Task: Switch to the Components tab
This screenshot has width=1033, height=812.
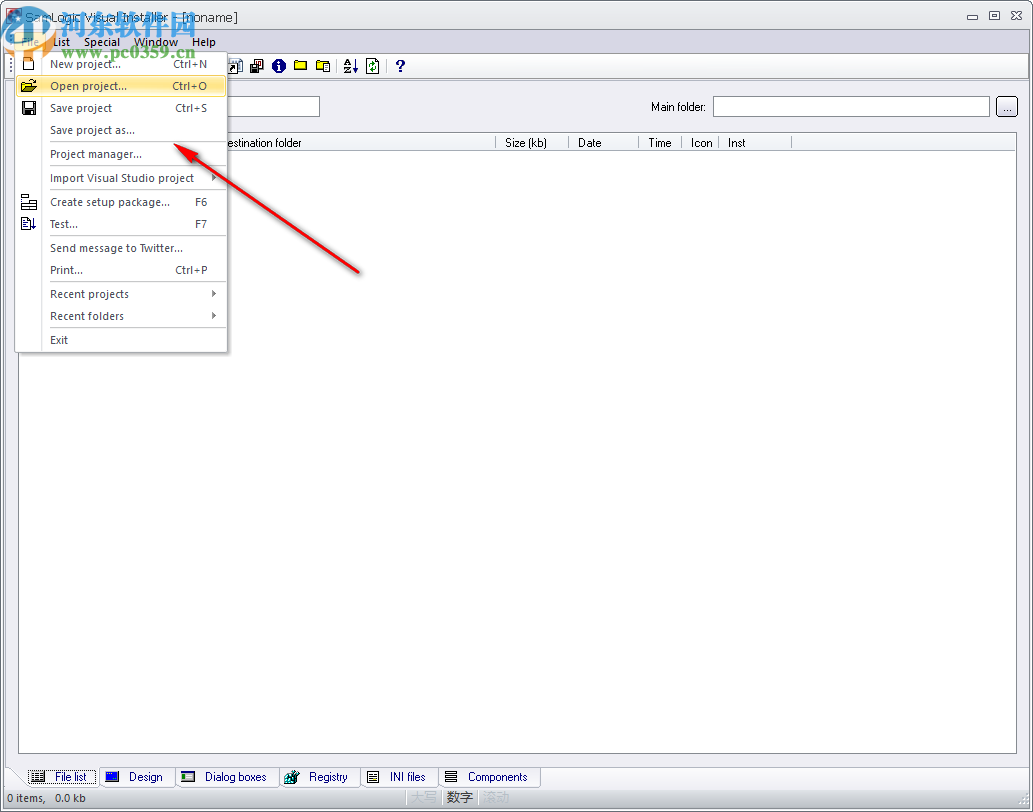Action: 489,777
